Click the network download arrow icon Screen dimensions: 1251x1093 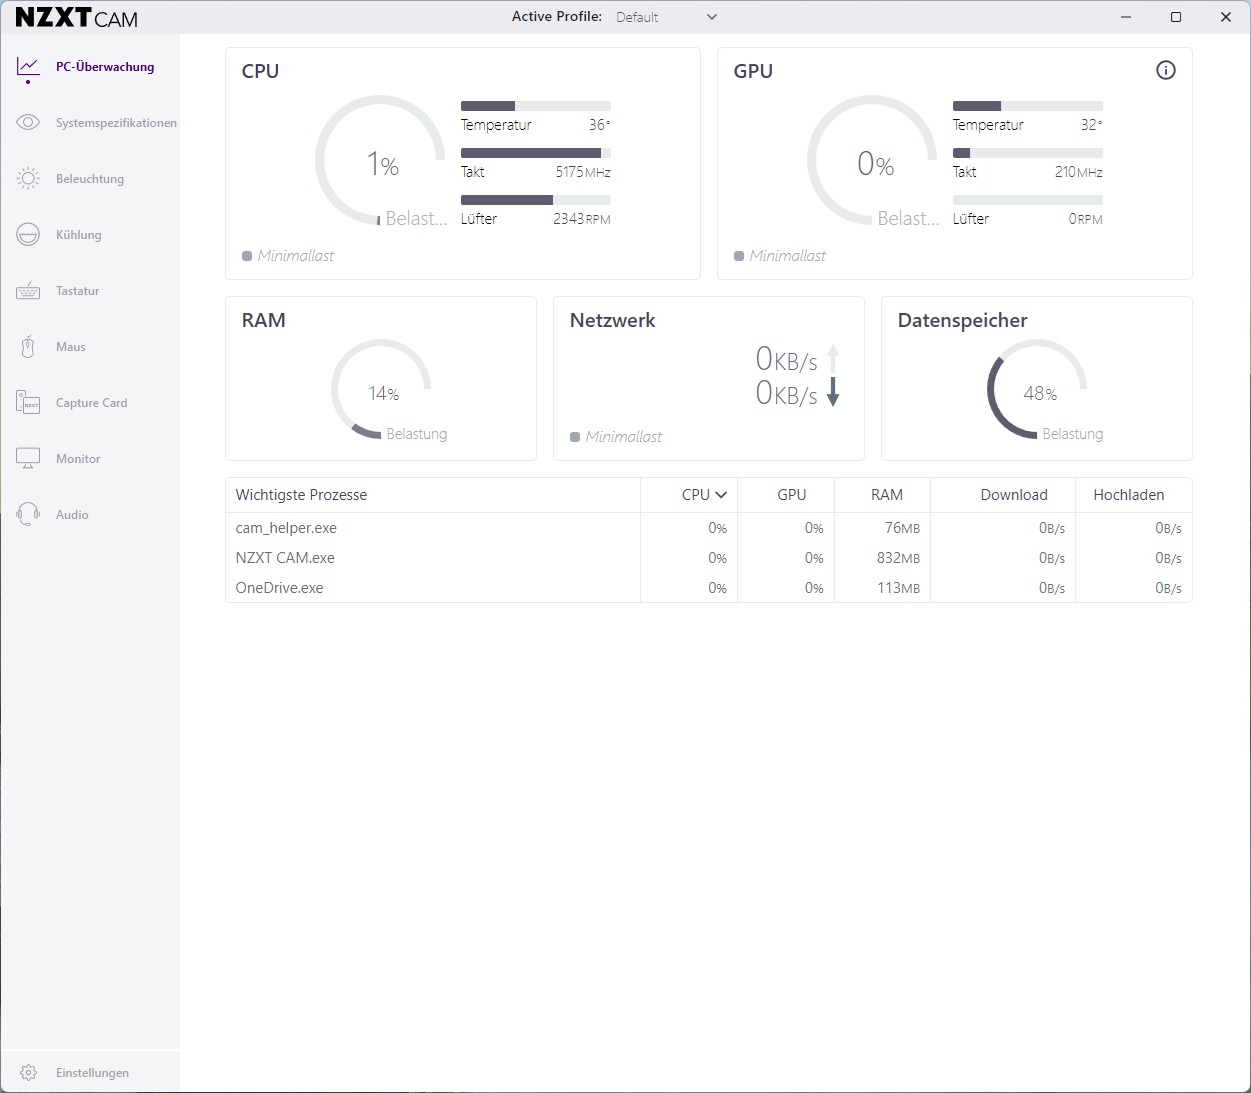[x=833, y=393]
